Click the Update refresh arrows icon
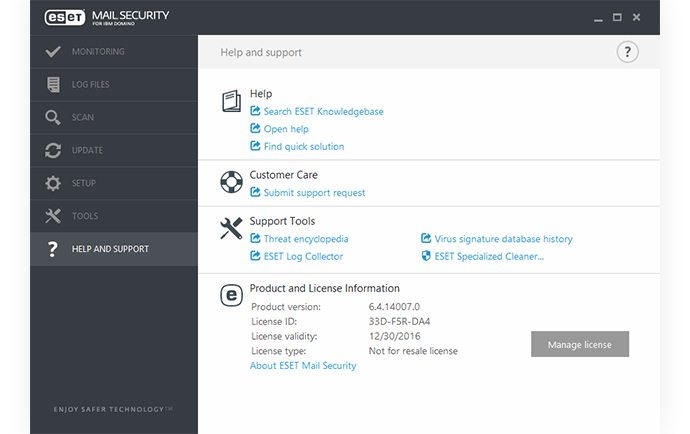The height and width of the screenshot is (434, 690). [x=53, y=151]
